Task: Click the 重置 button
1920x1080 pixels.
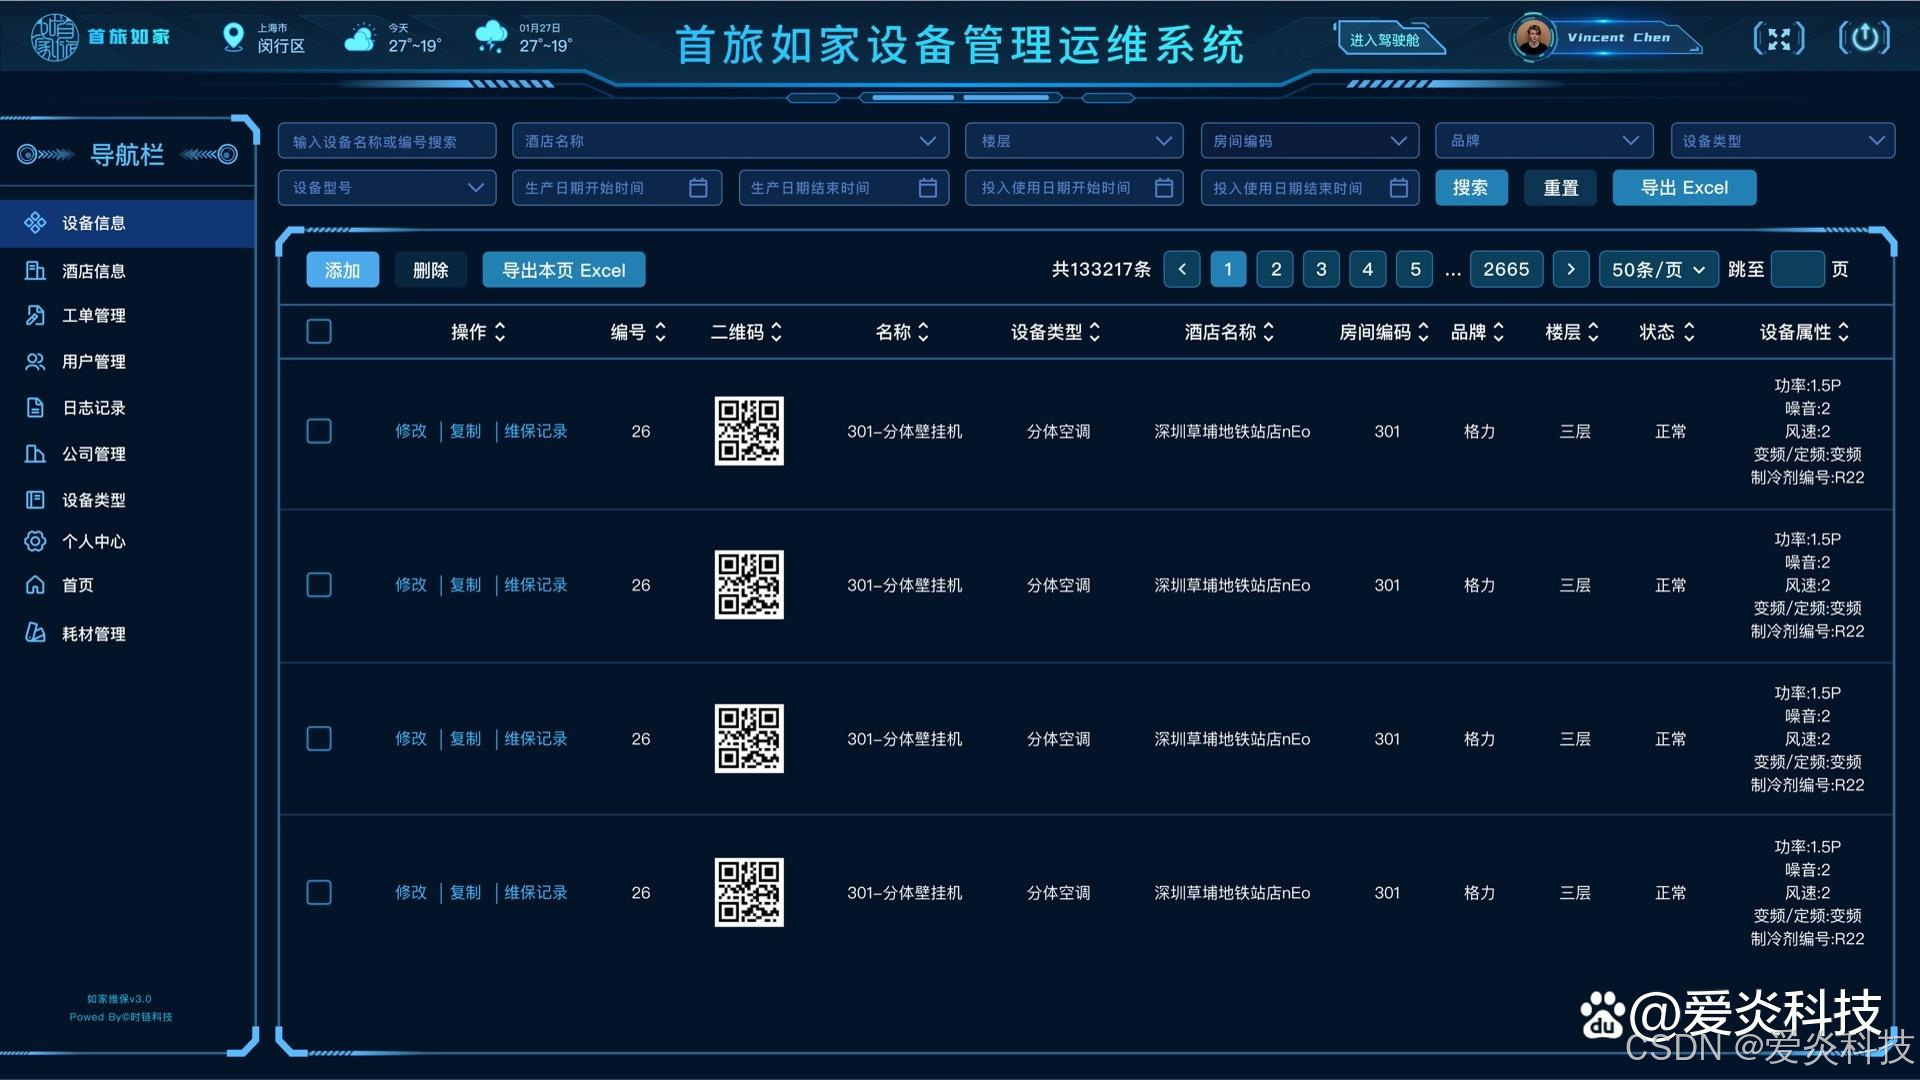Action: coord(1561,187)
